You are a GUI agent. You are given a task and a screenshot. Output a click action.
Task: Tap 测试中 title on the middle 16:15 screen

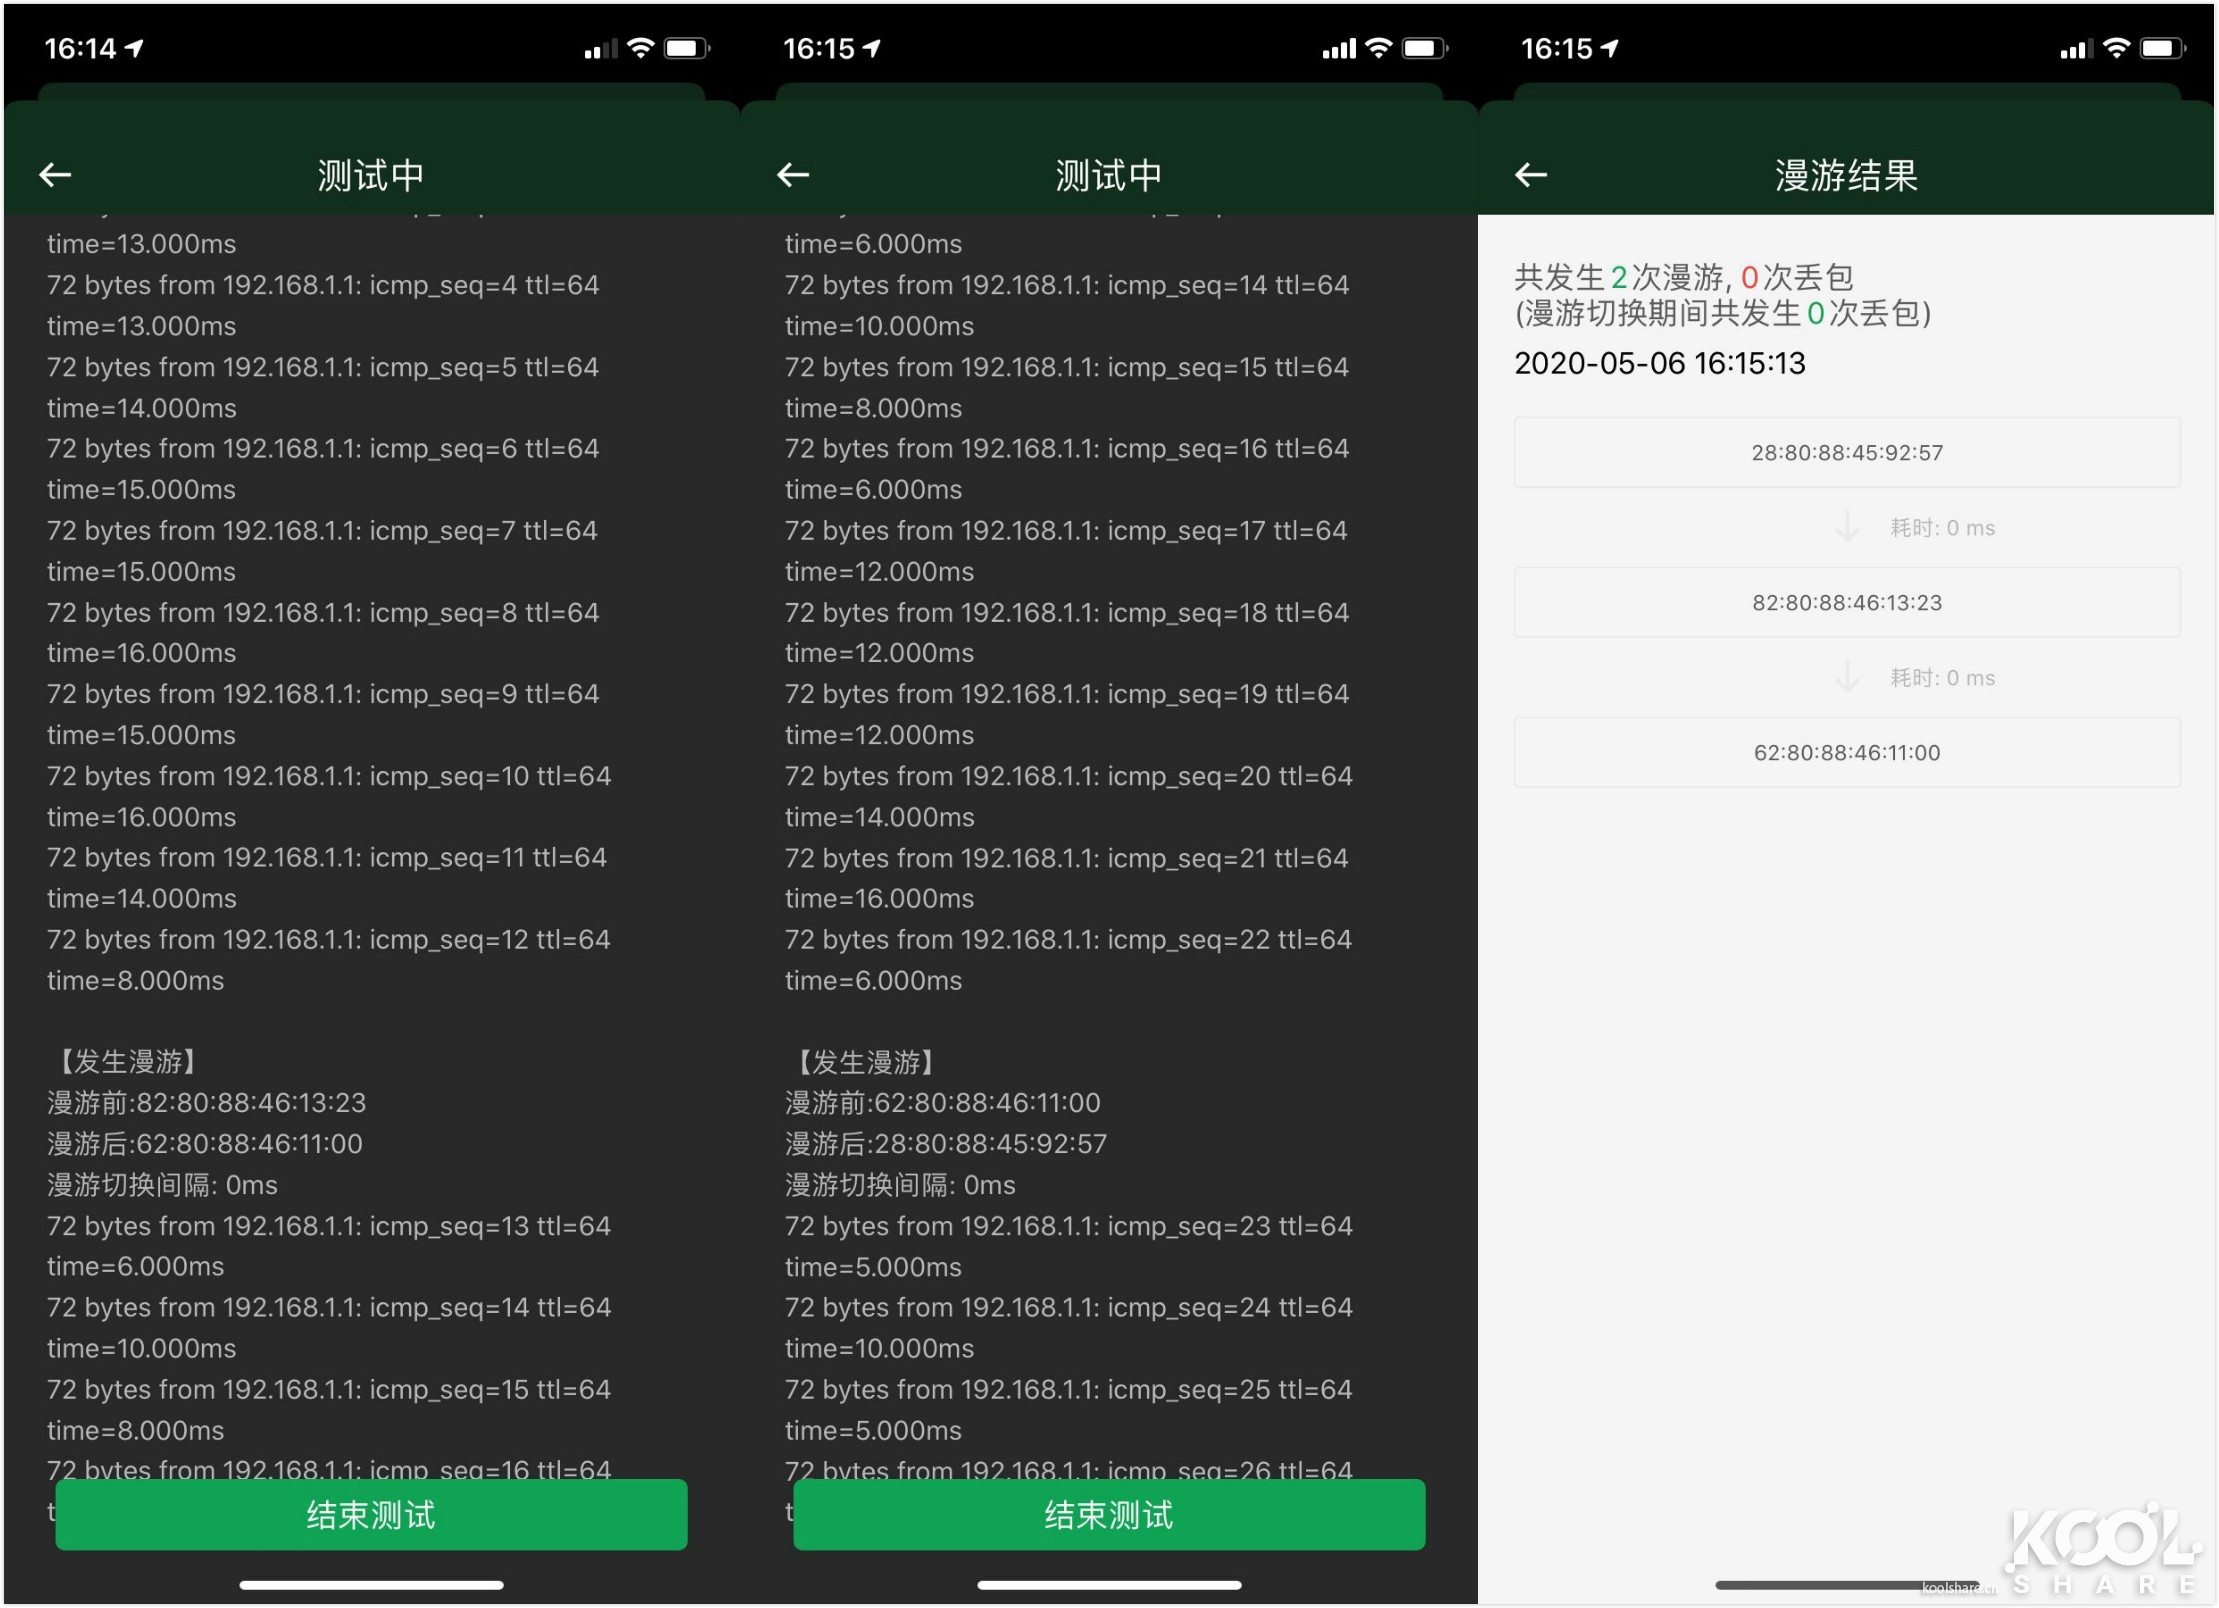[1109, 176]
